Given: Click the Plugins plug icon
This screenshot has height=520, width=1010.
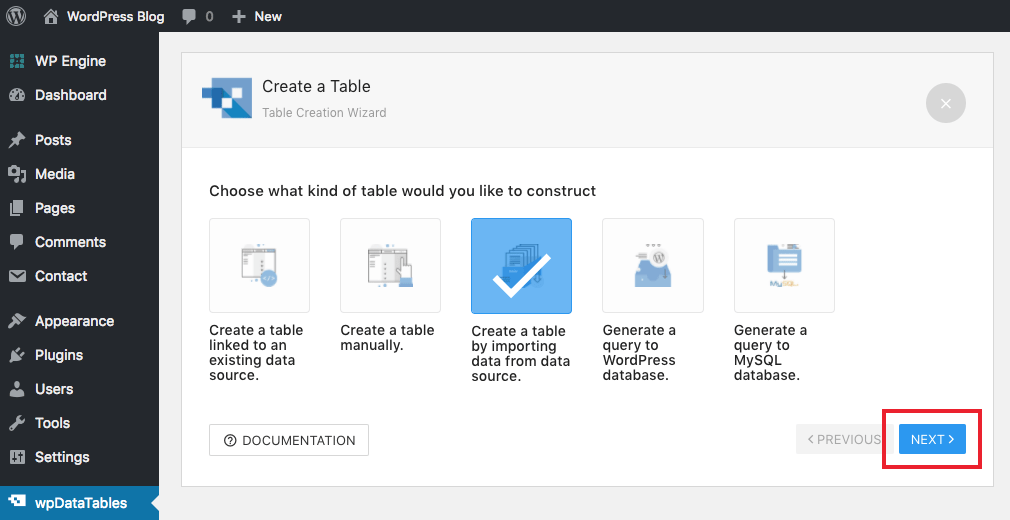Looking at the screenshot, I should point(17,355).
